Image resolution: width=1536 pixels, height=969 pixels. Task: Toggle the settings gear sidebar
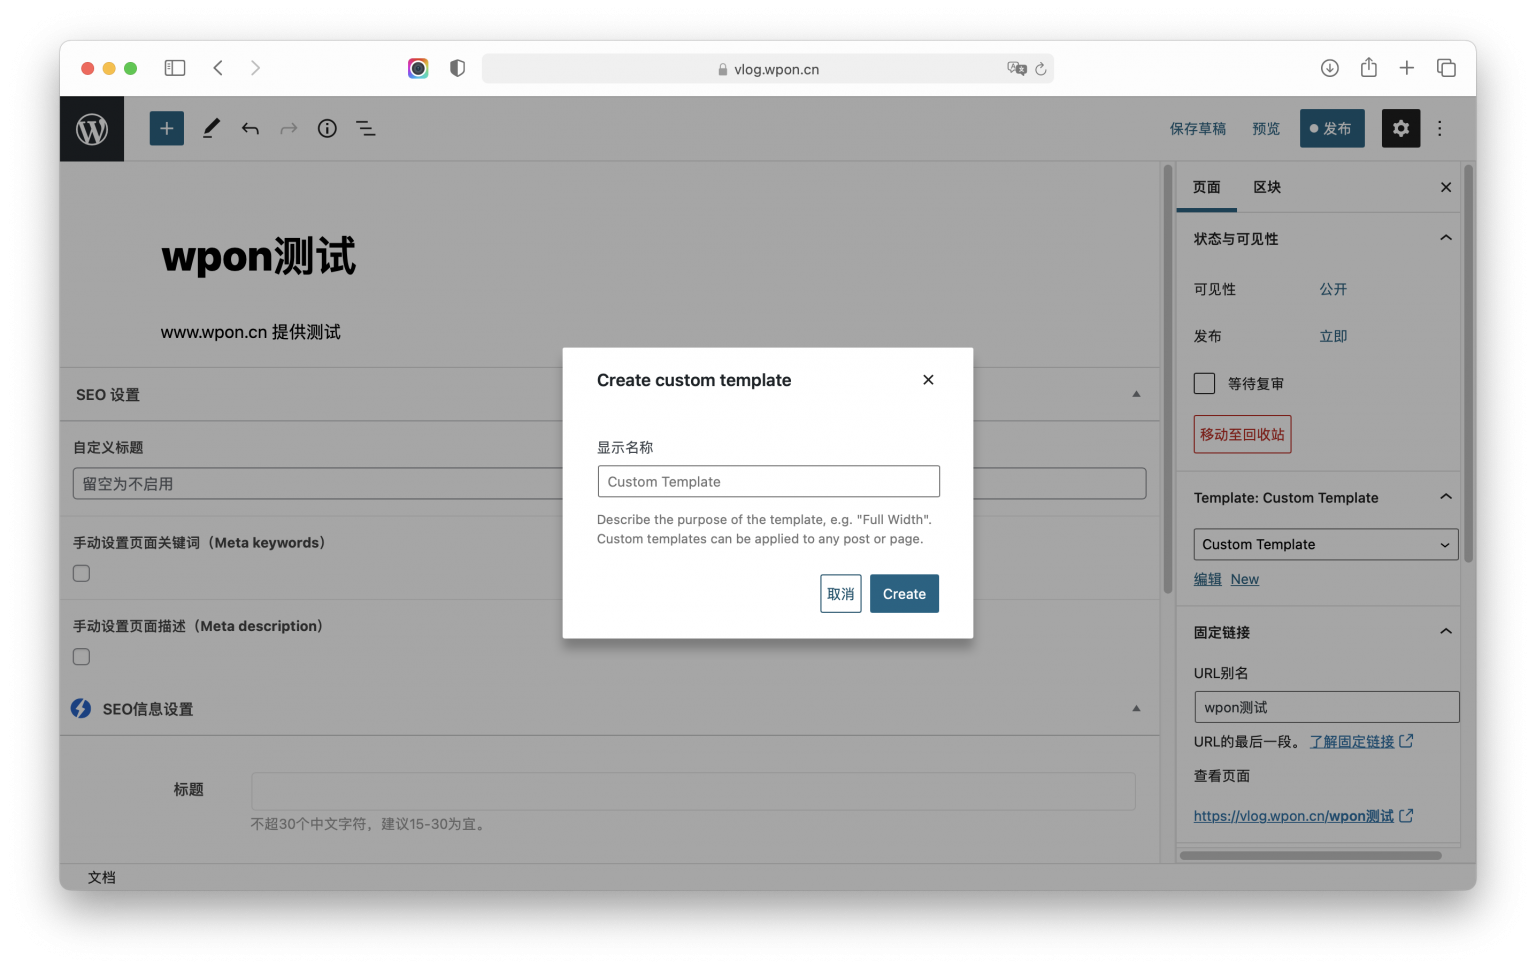(1401, 128)
